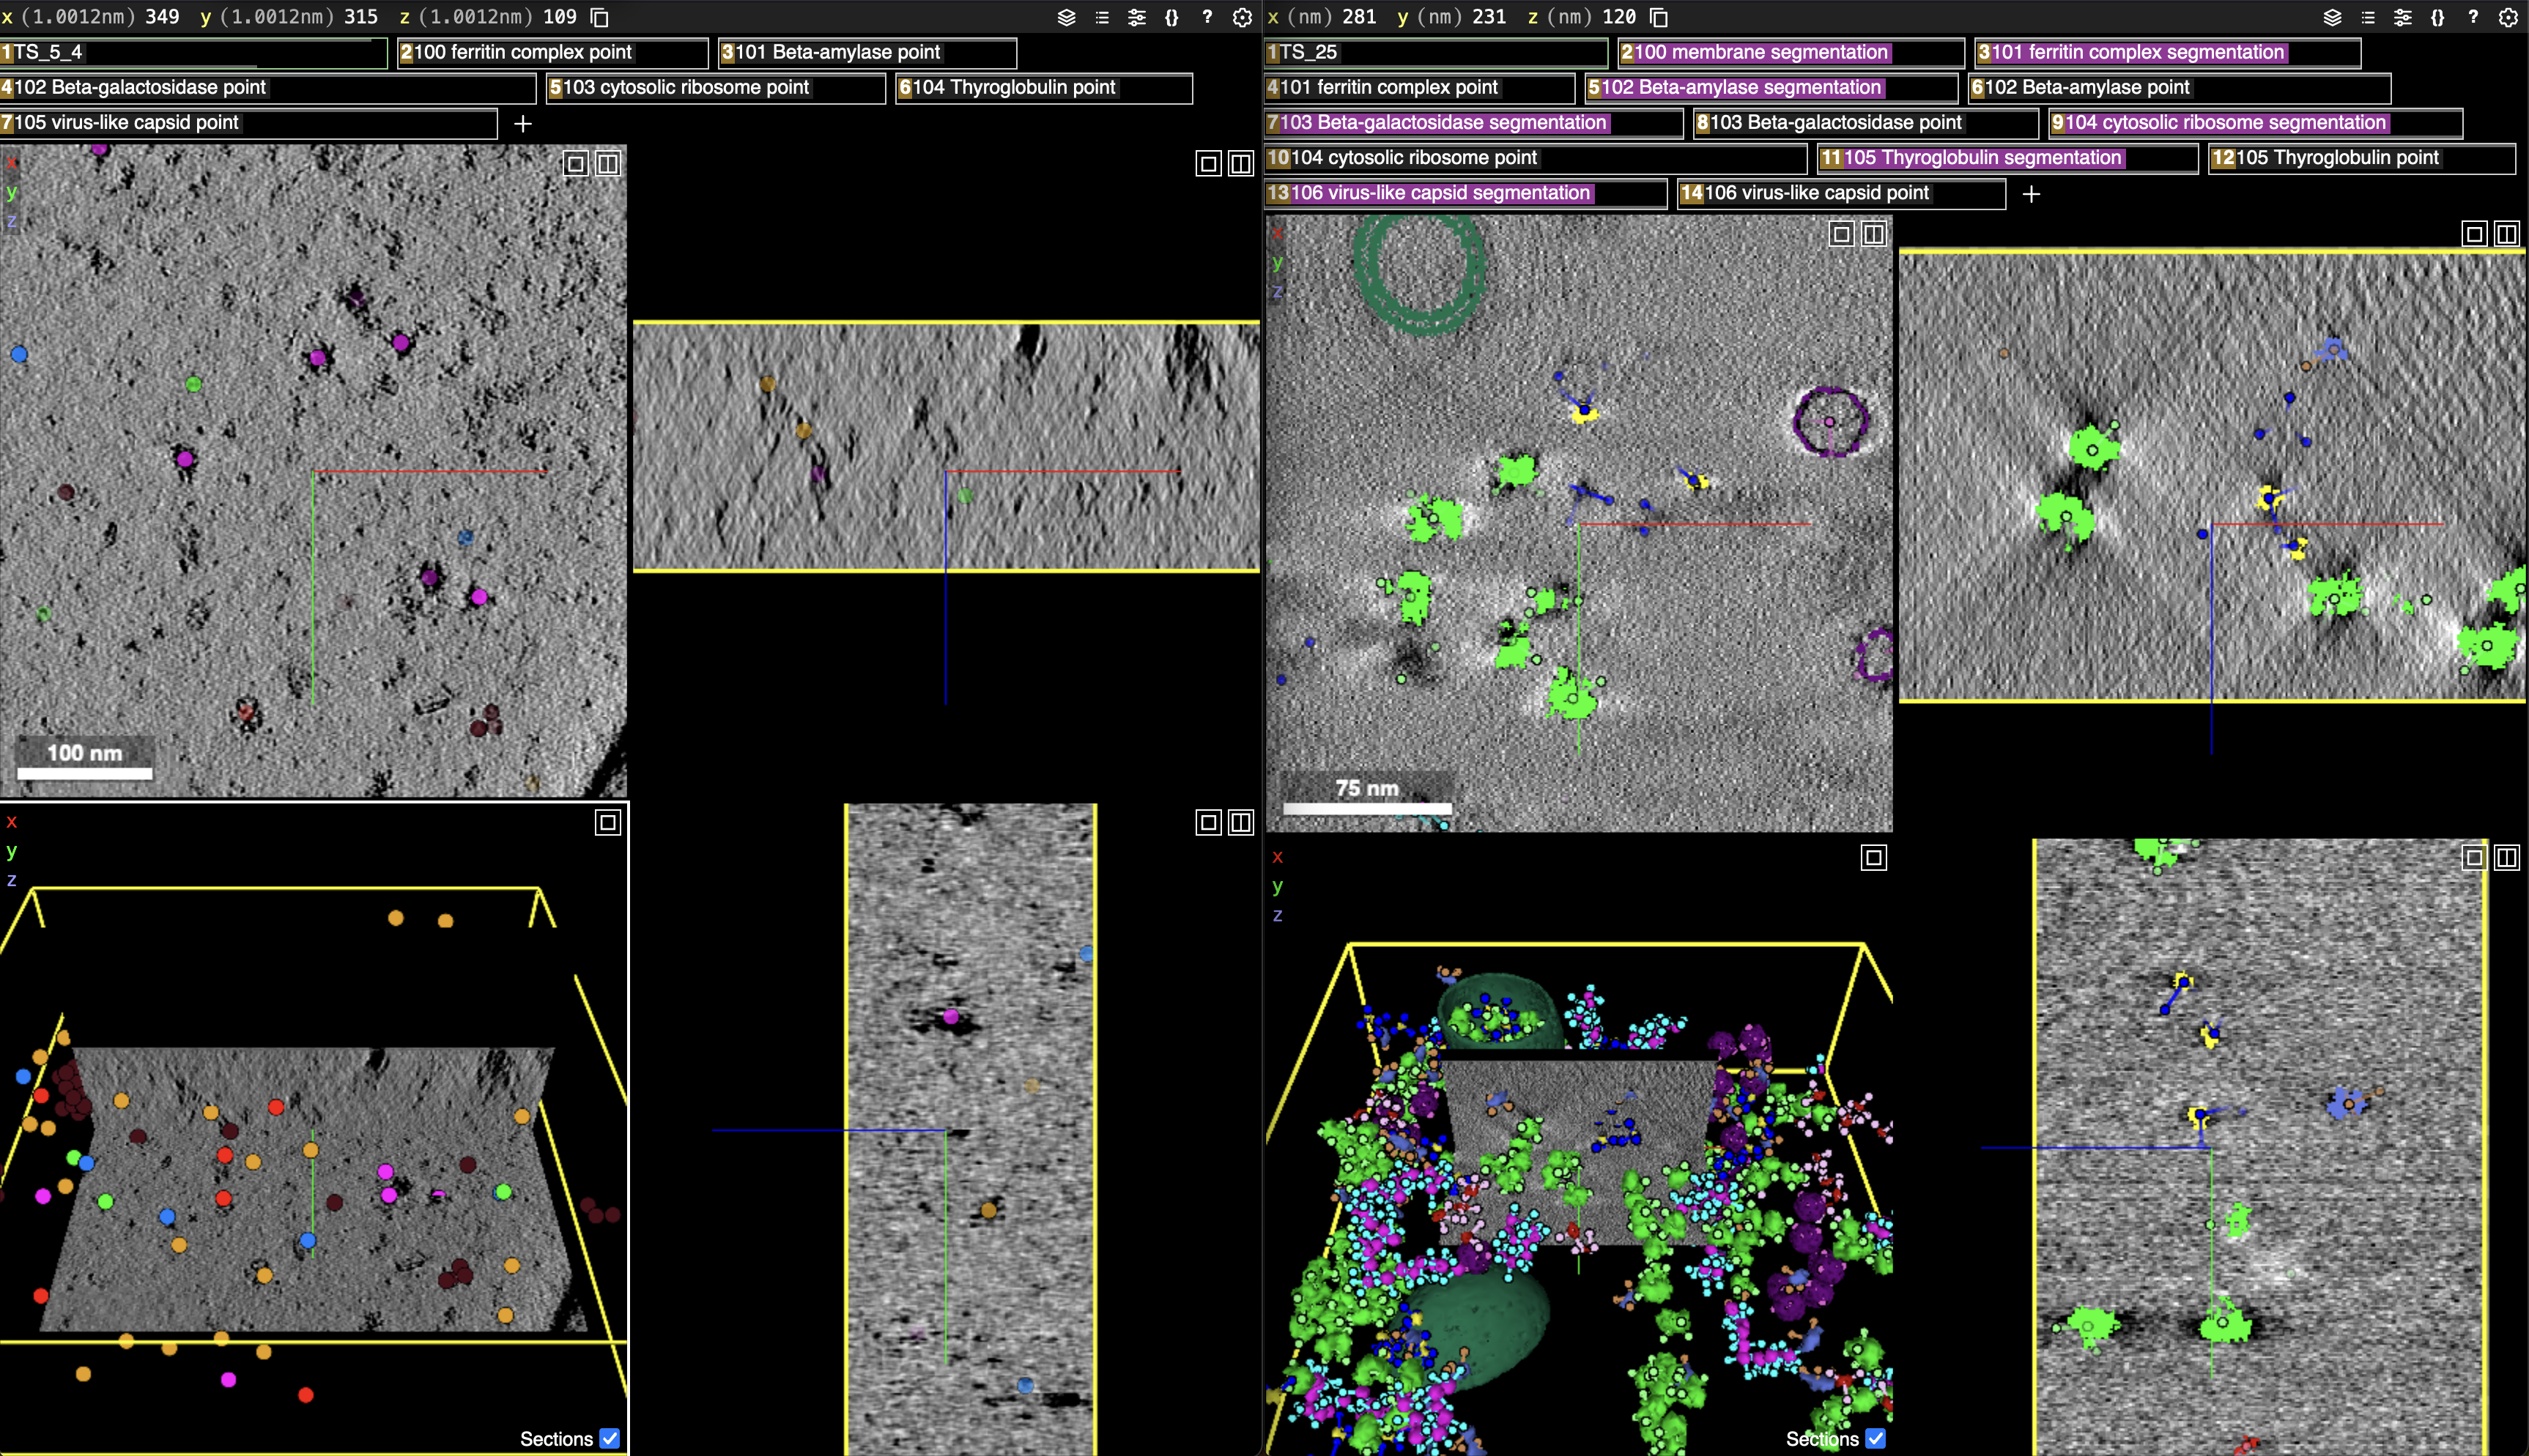Open help question mark in left viewer
2529x1456 pixels.
1207,17
